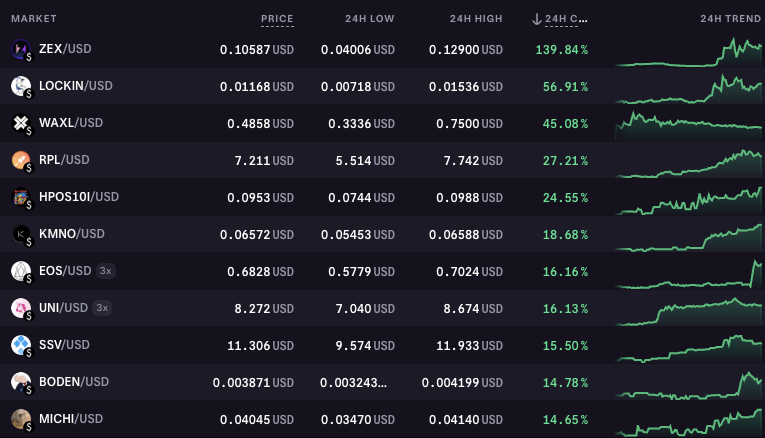The width and height of the screenshot is (765, 438).
Task: Click the MICHI 24H trend chart
Action: coord(688,422)
